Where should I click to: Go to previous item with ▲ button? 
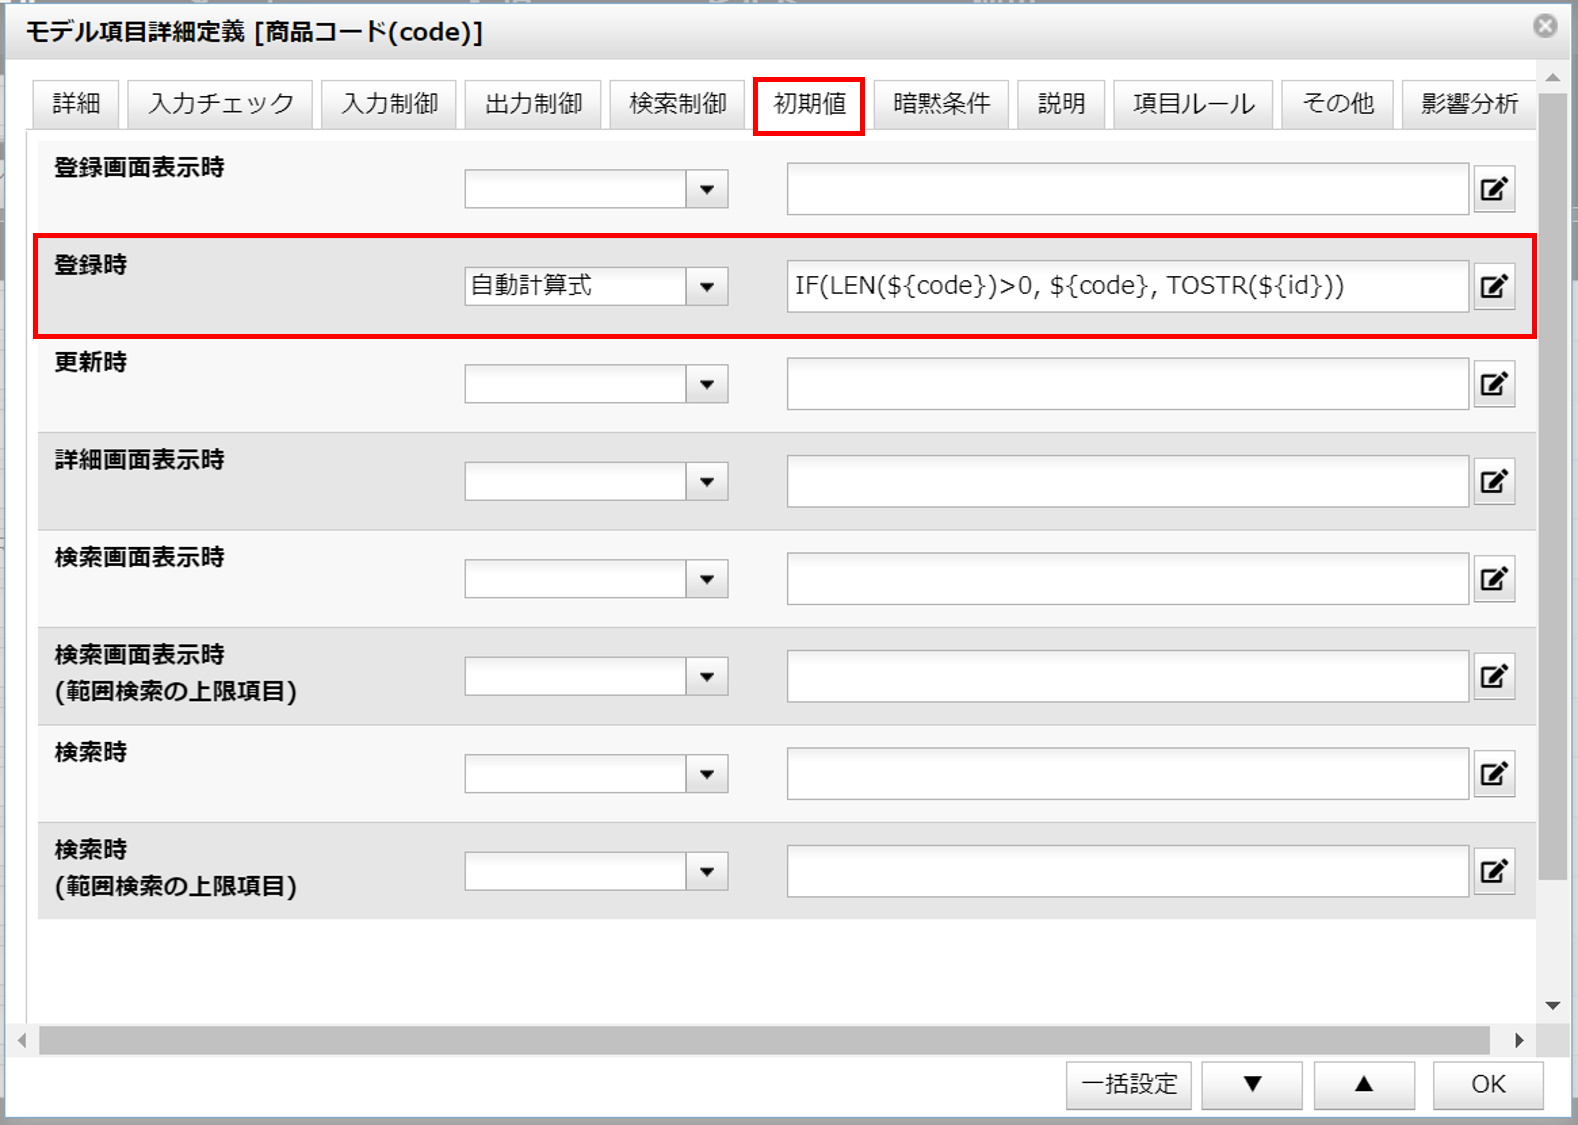click(x=1364, y=1085)
